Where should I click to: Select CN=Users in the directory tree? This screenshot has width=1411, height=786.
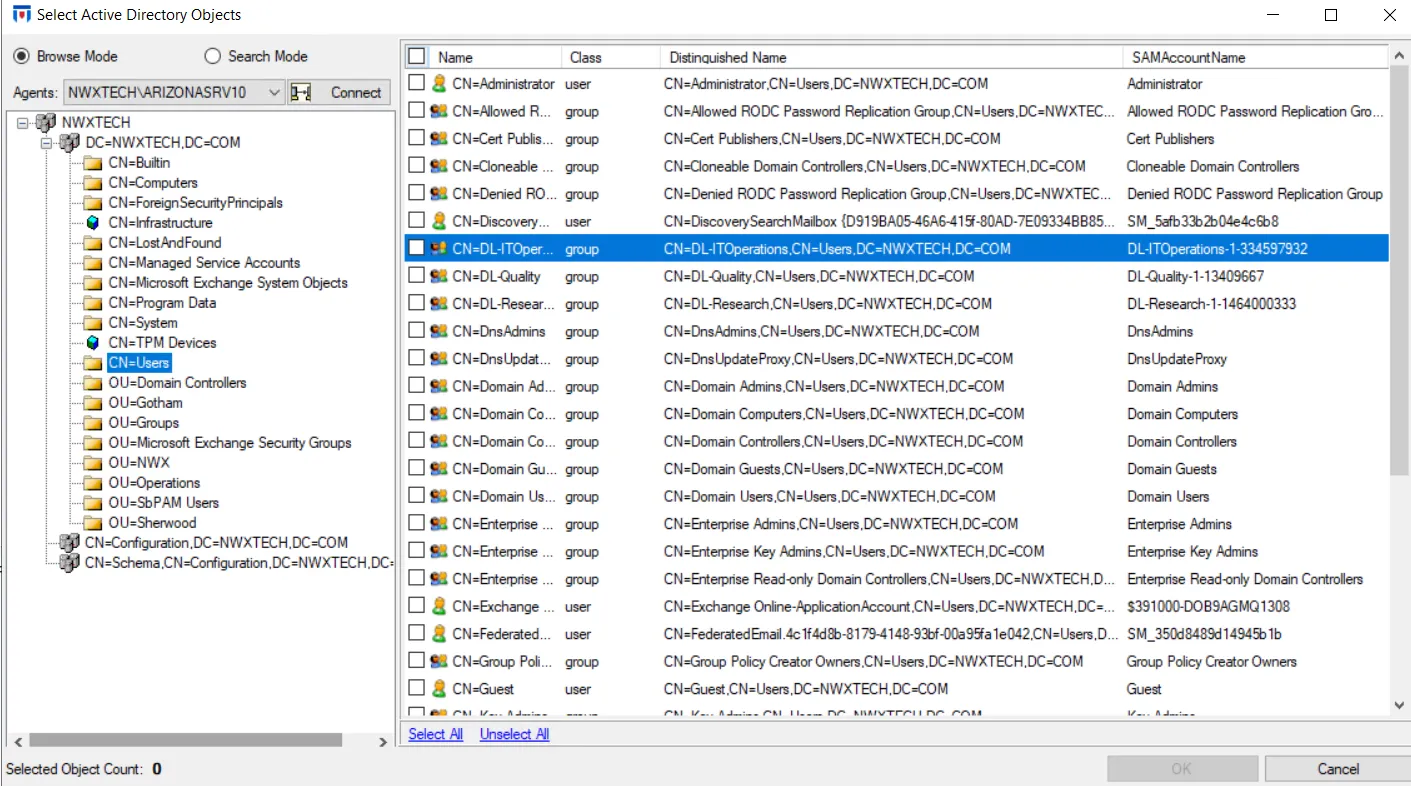click(139, 363)
